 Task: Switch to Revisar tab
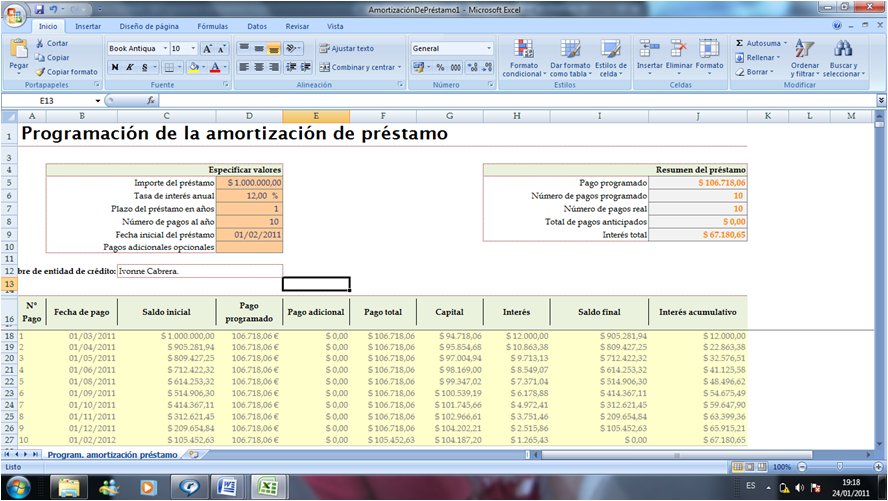(x=297, y=26)
